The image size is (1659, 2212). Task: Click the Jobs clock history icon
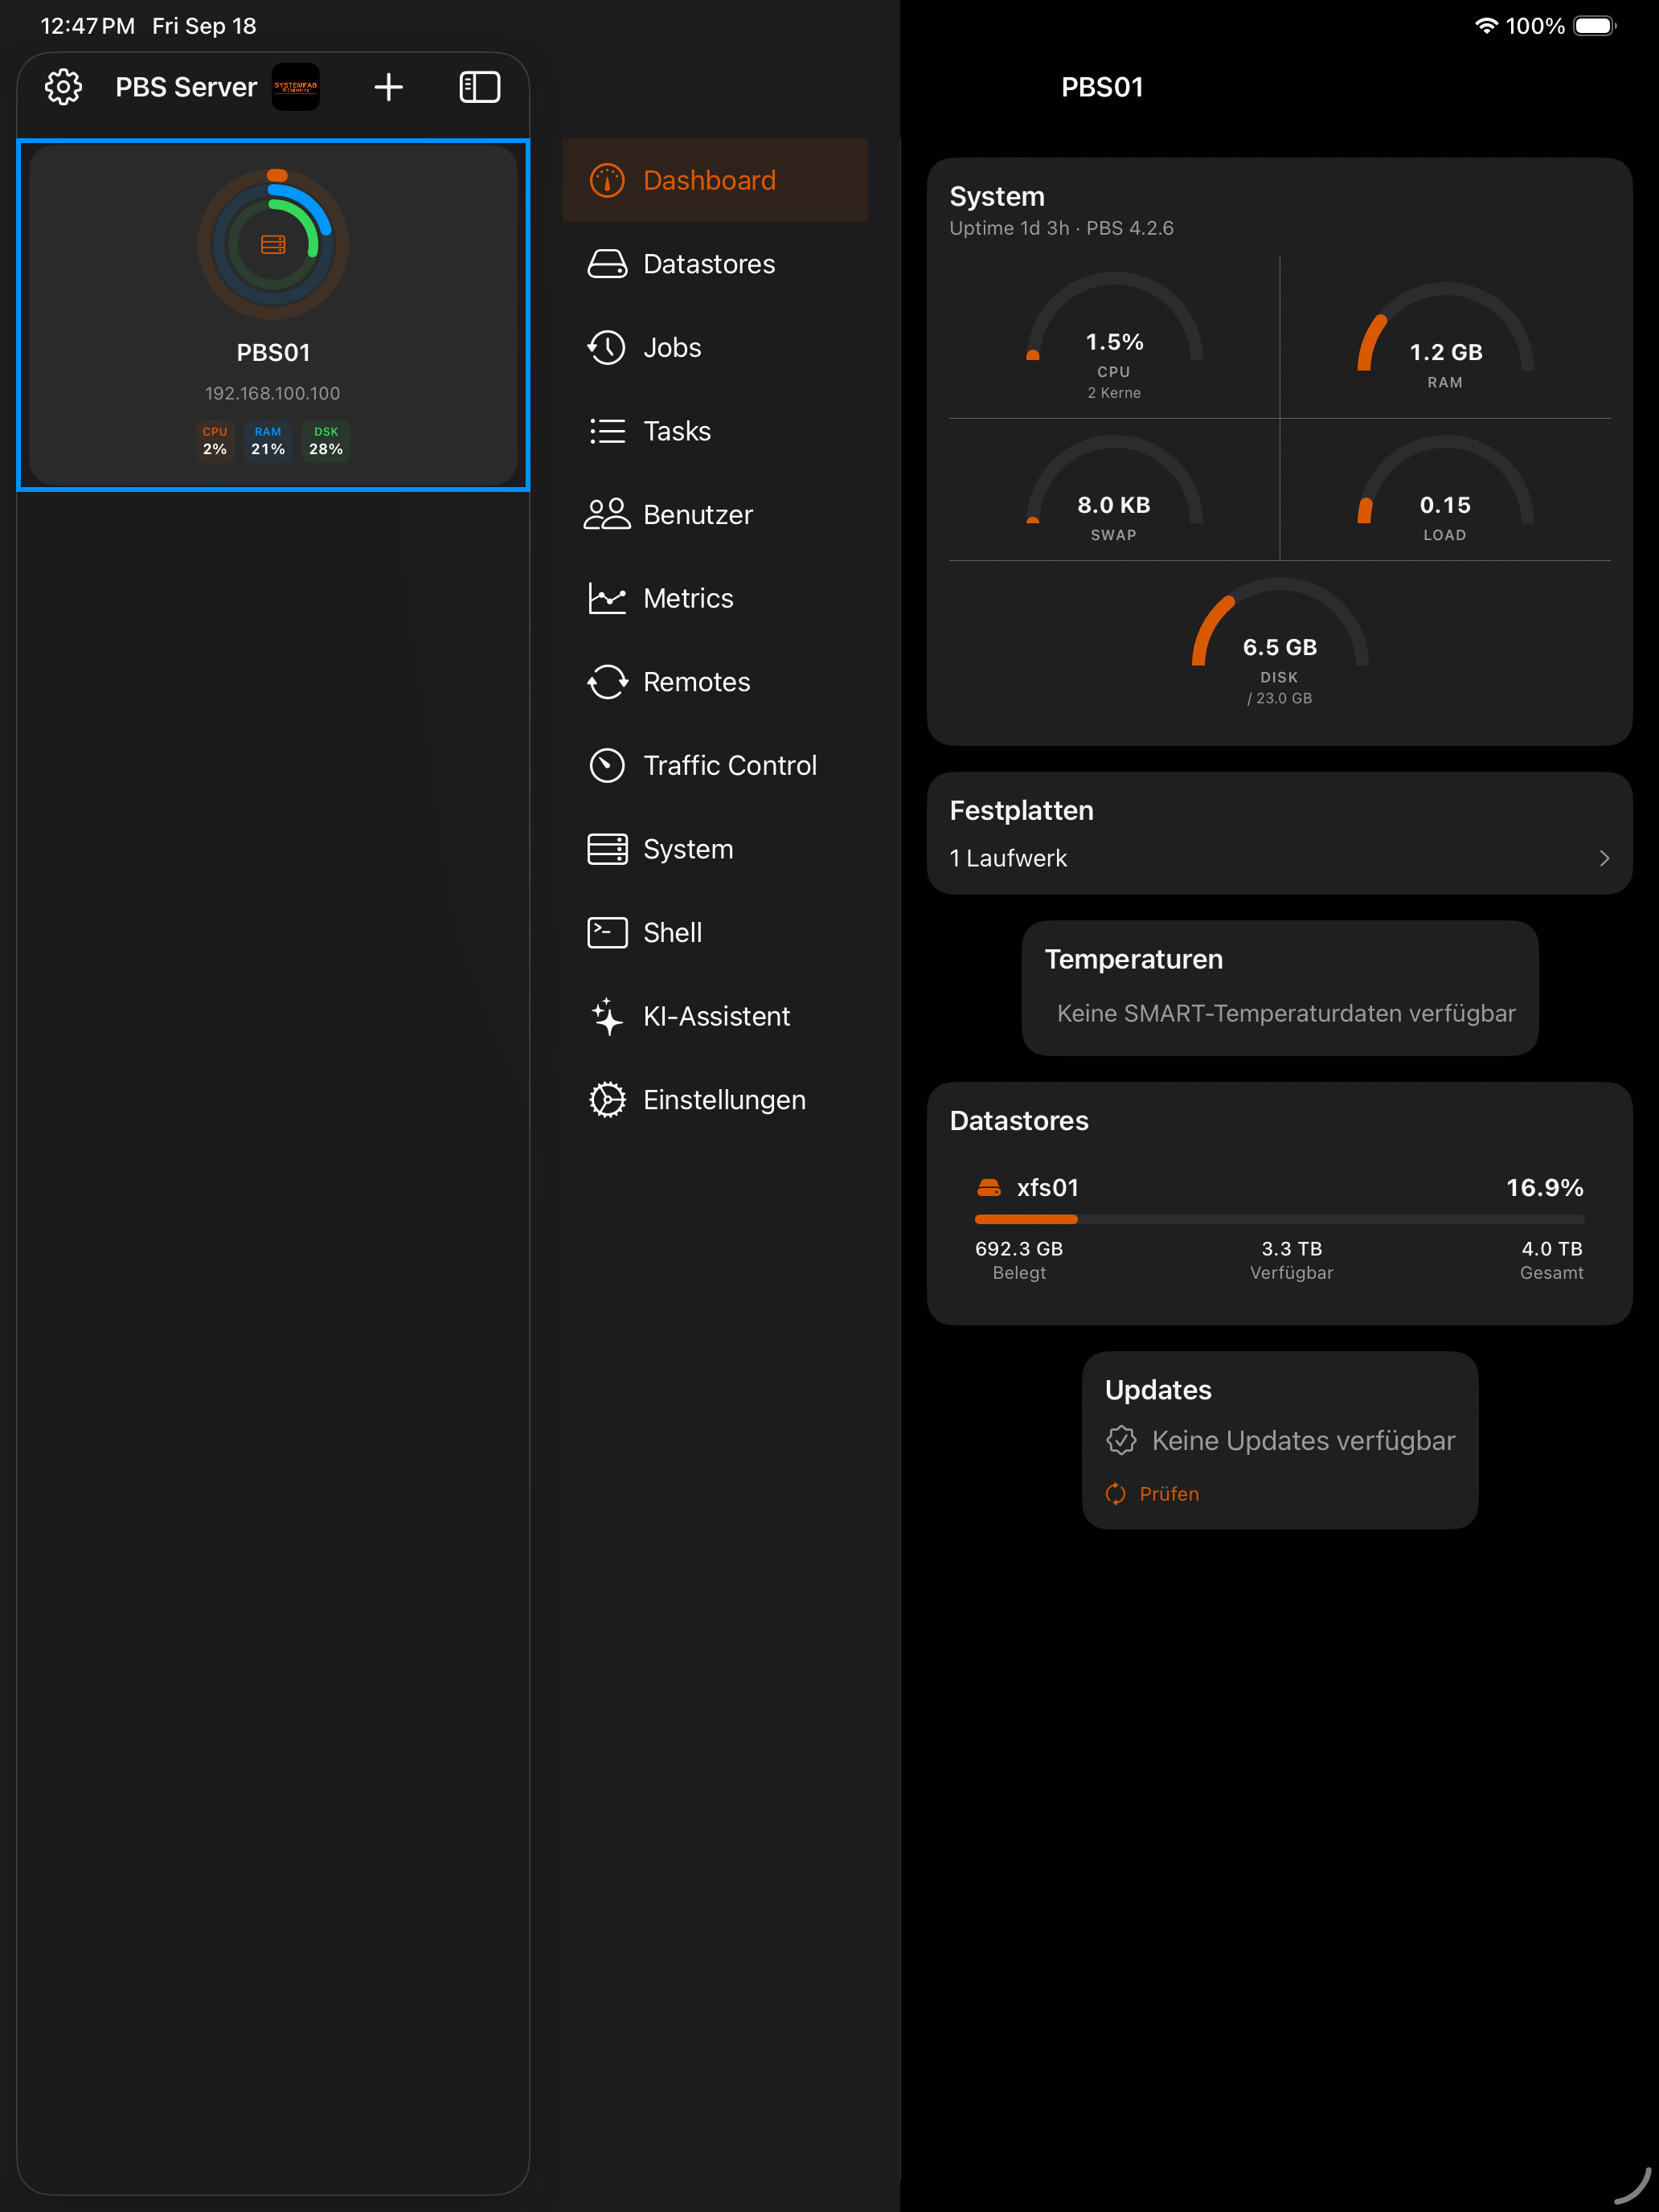[x=607, y=347]
